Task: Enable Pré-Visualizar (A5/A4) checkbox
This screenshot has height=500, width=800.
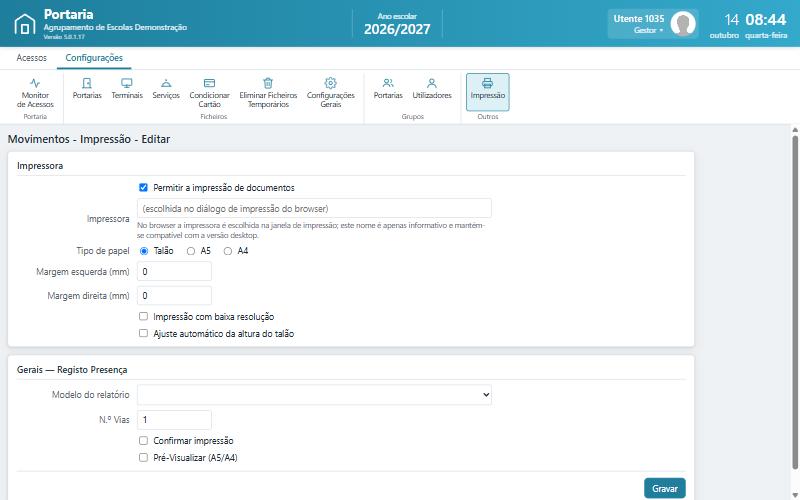Action: tap(143, 457)
